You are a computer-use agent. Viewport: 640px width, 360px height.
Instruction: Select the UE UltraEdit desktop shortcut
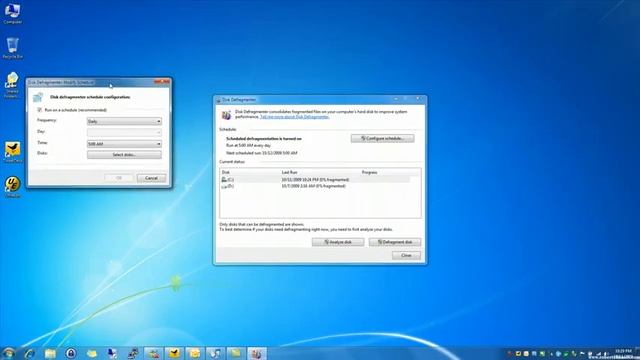click(13, 187)
